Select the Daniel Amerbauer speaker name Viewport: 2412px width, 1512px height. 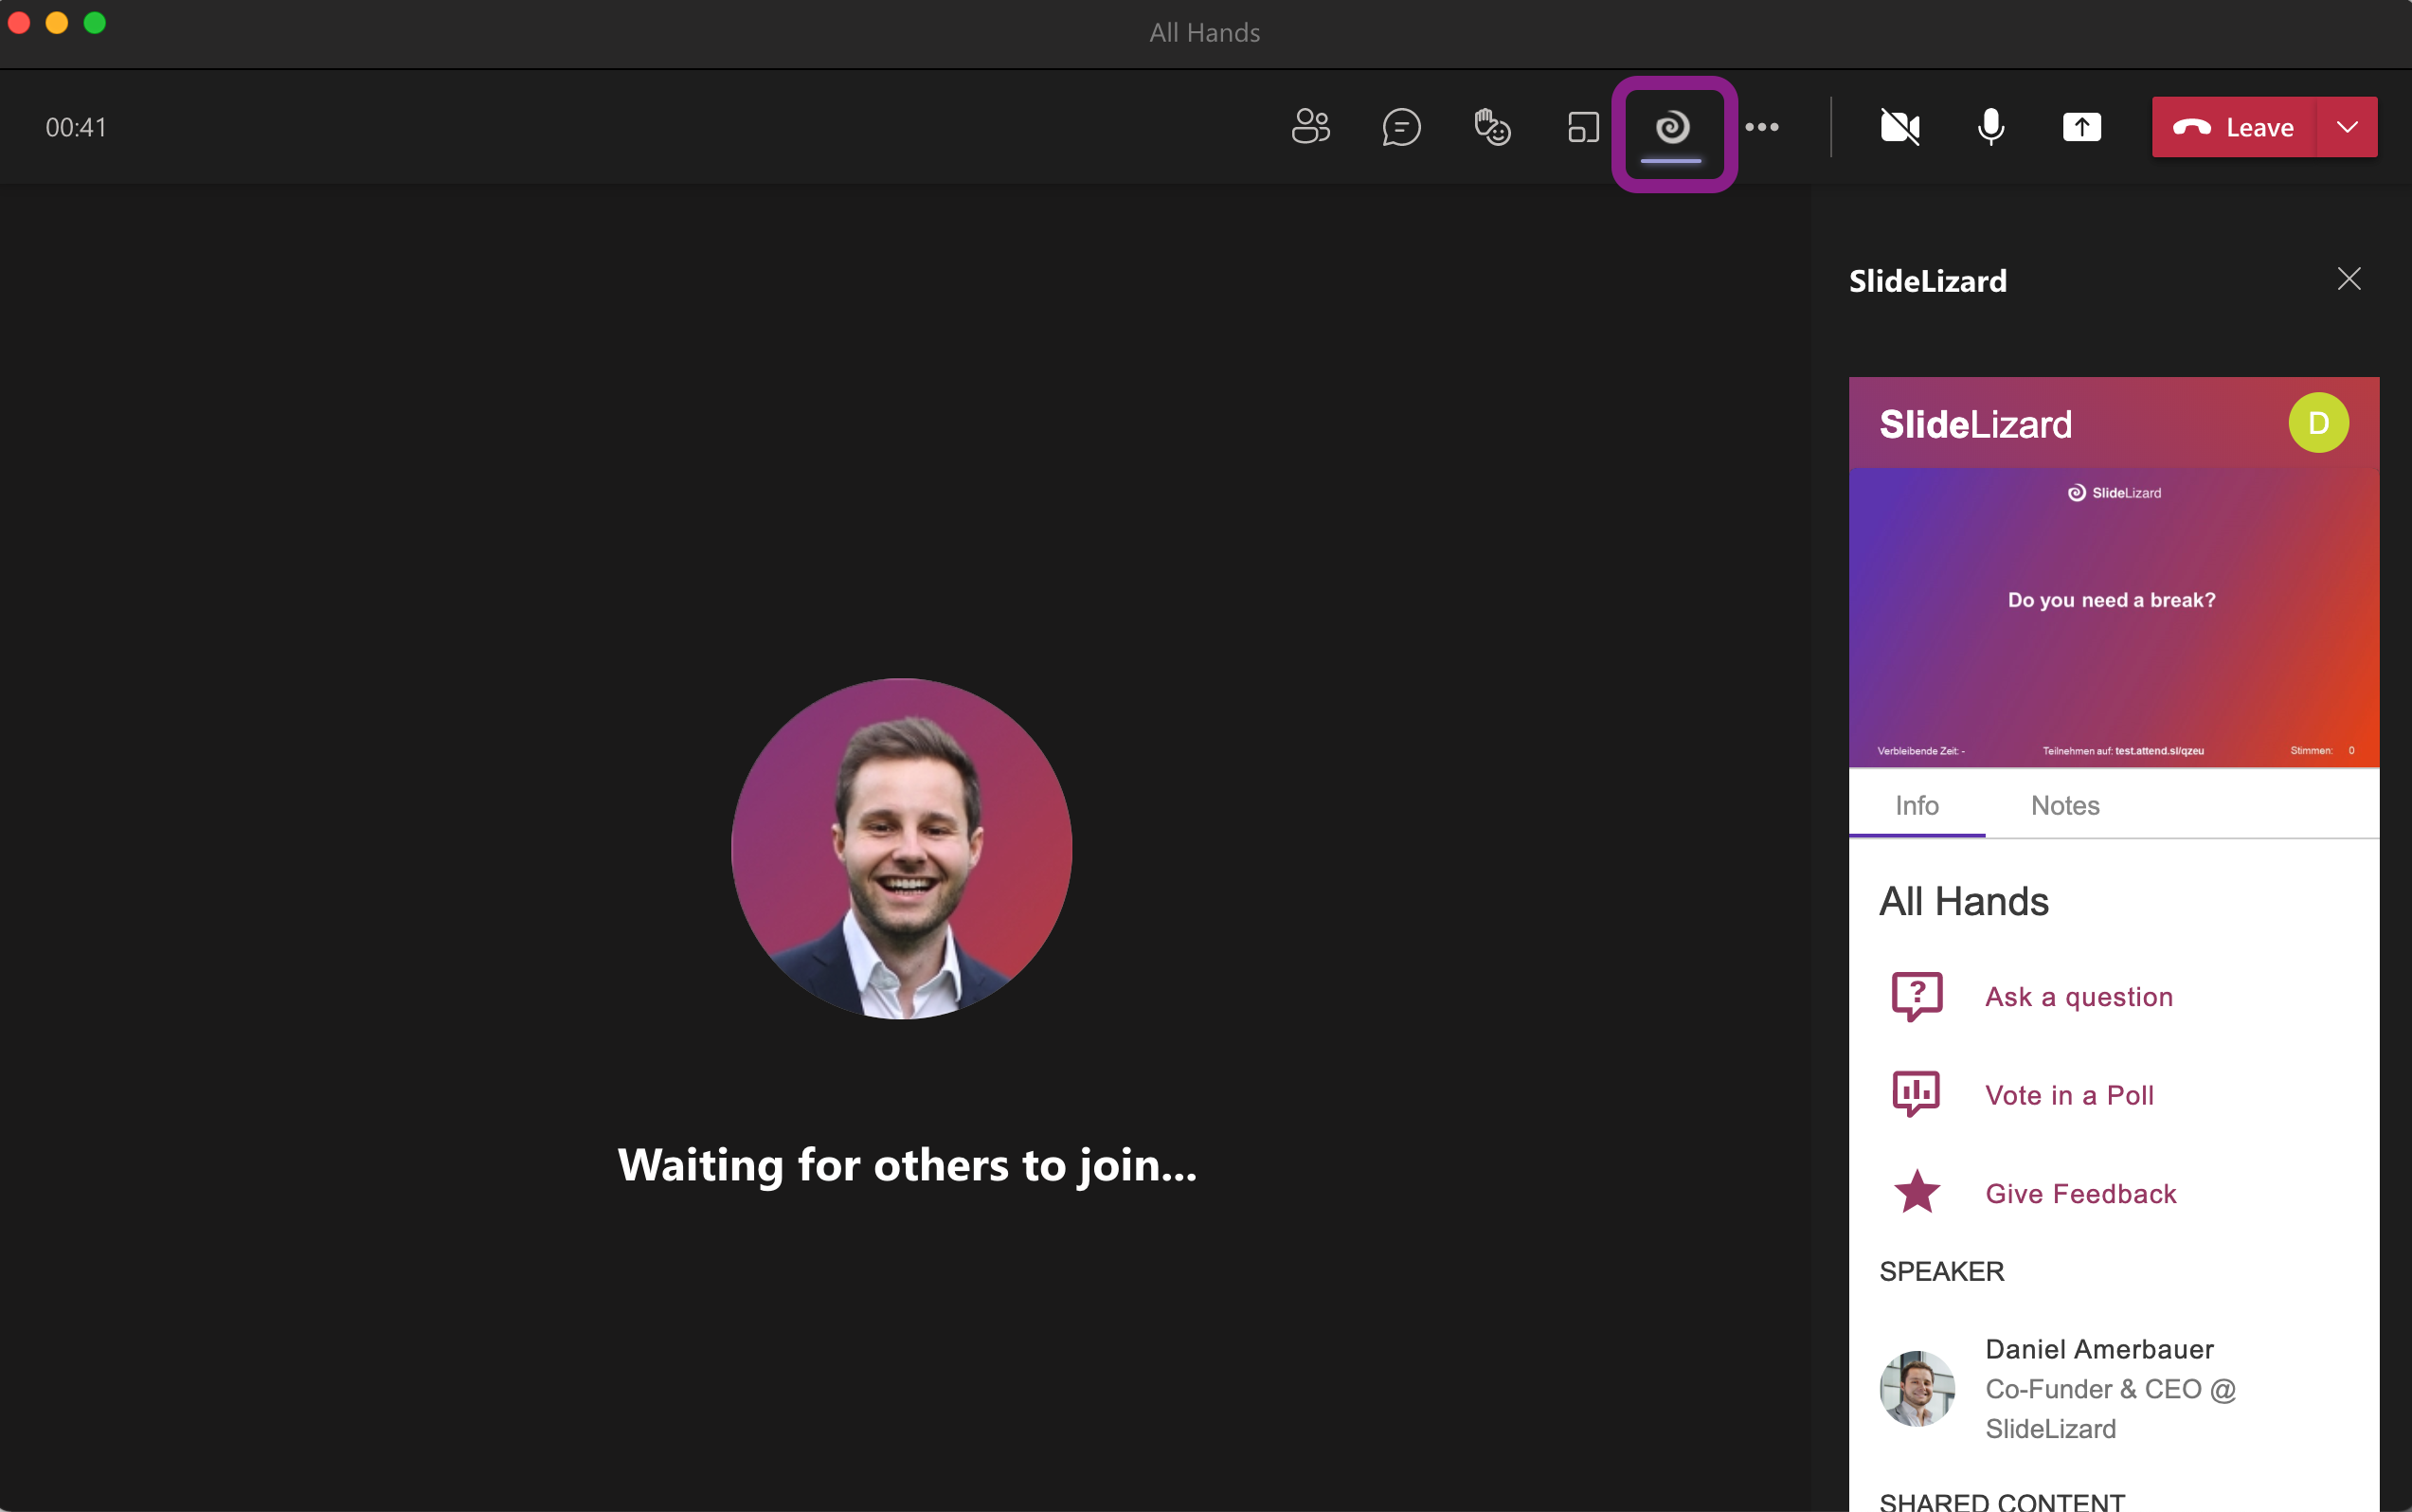point(2099,1349)
